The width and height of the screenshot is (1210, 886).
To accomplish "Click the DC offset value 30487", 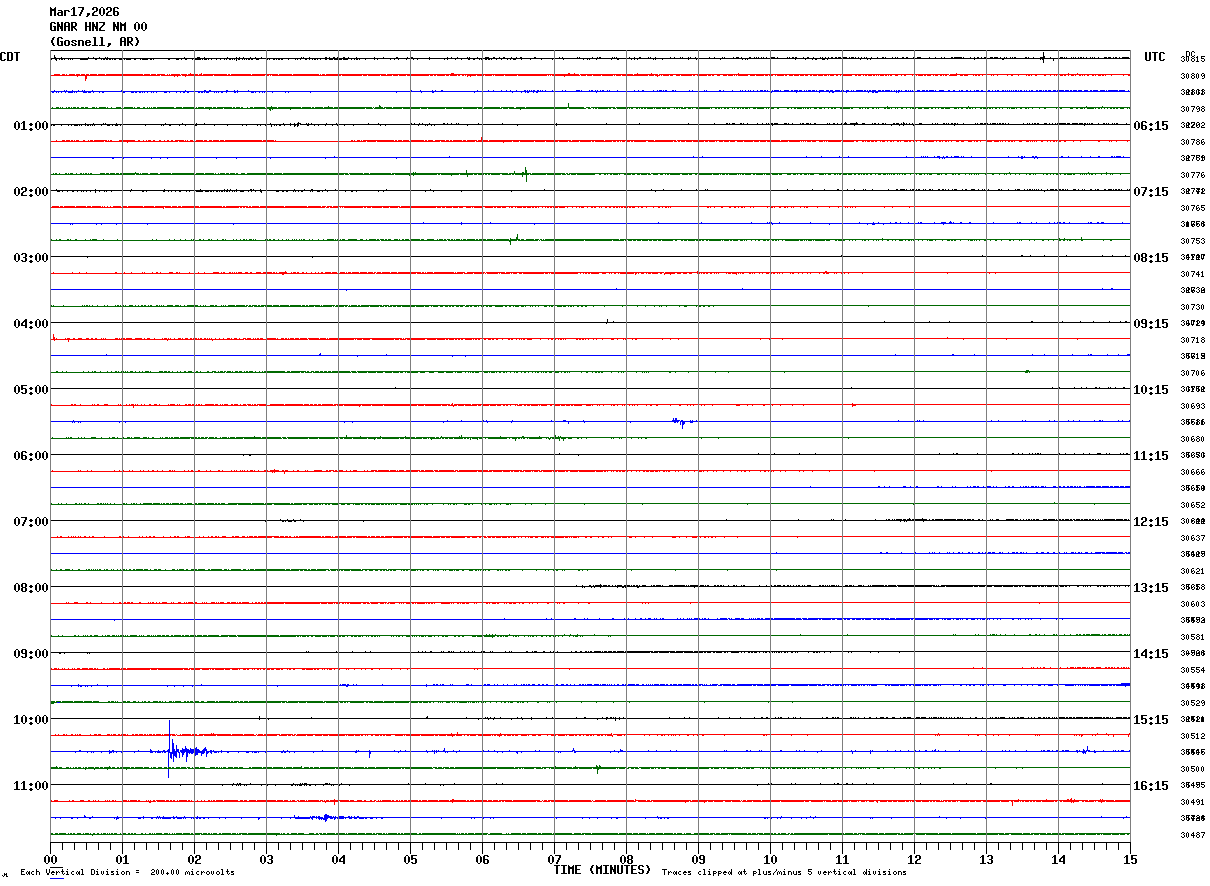I will tap(1192, 835).
